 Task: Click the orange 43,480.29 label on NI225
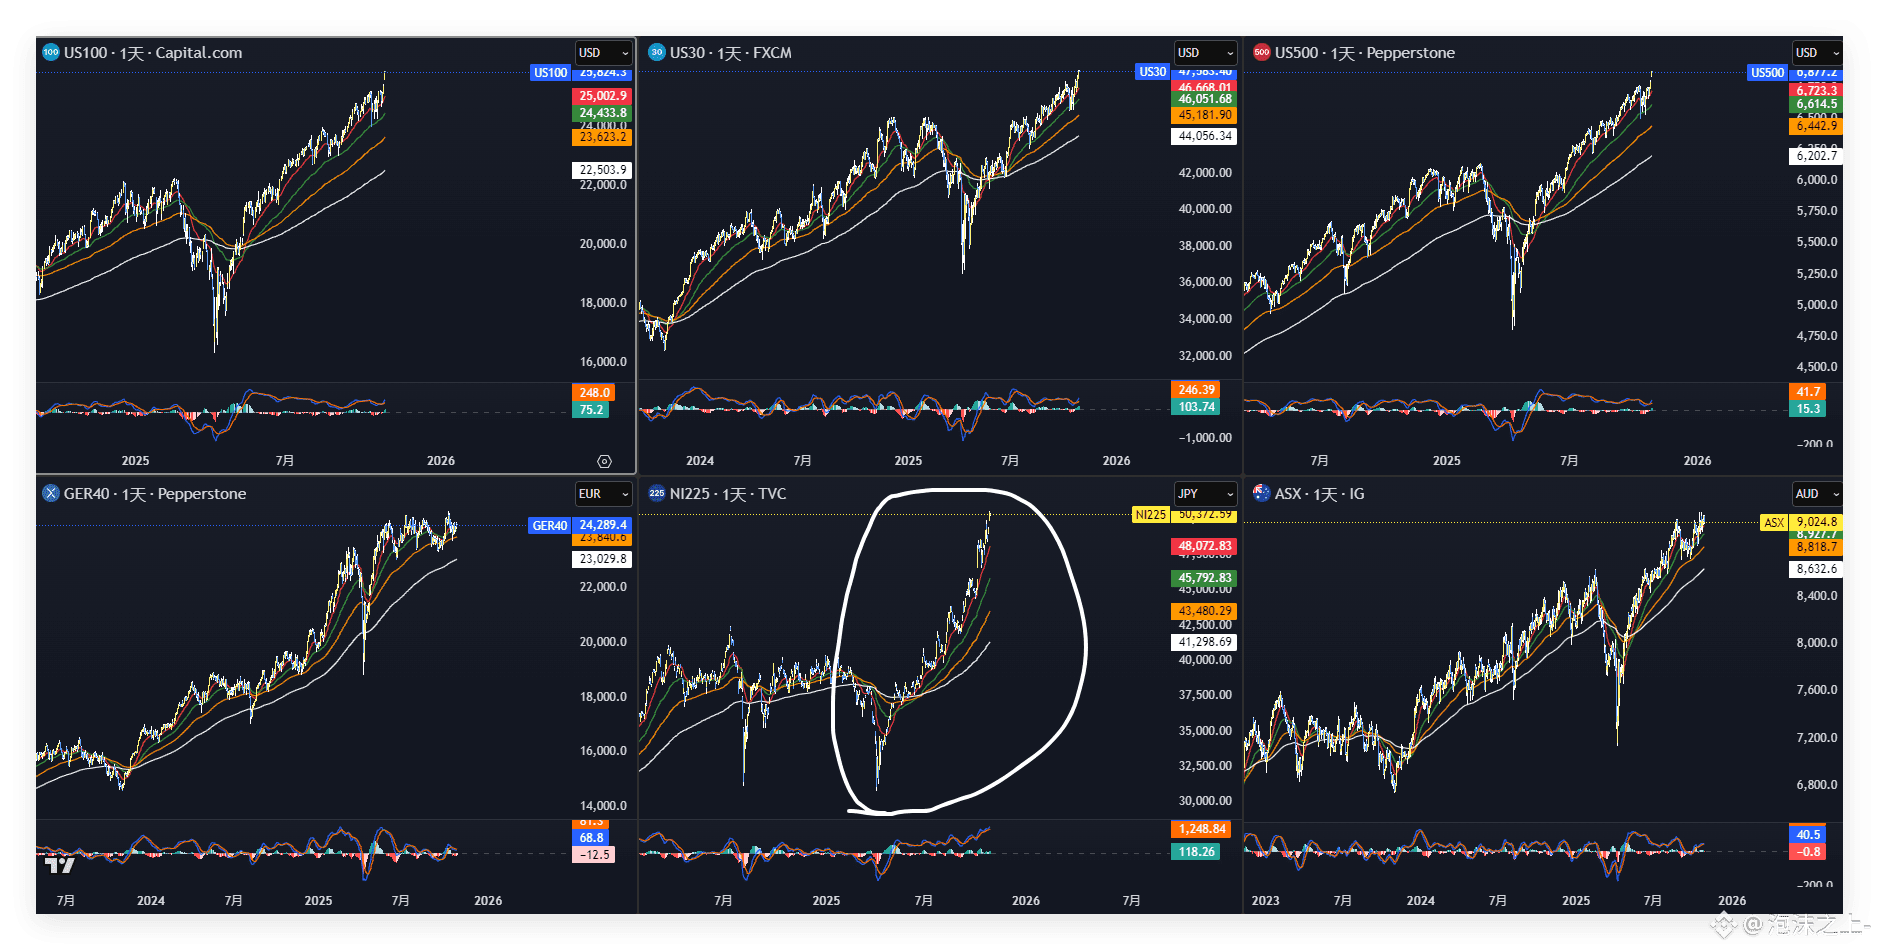pyautogui.click(x=1205, y=611)
